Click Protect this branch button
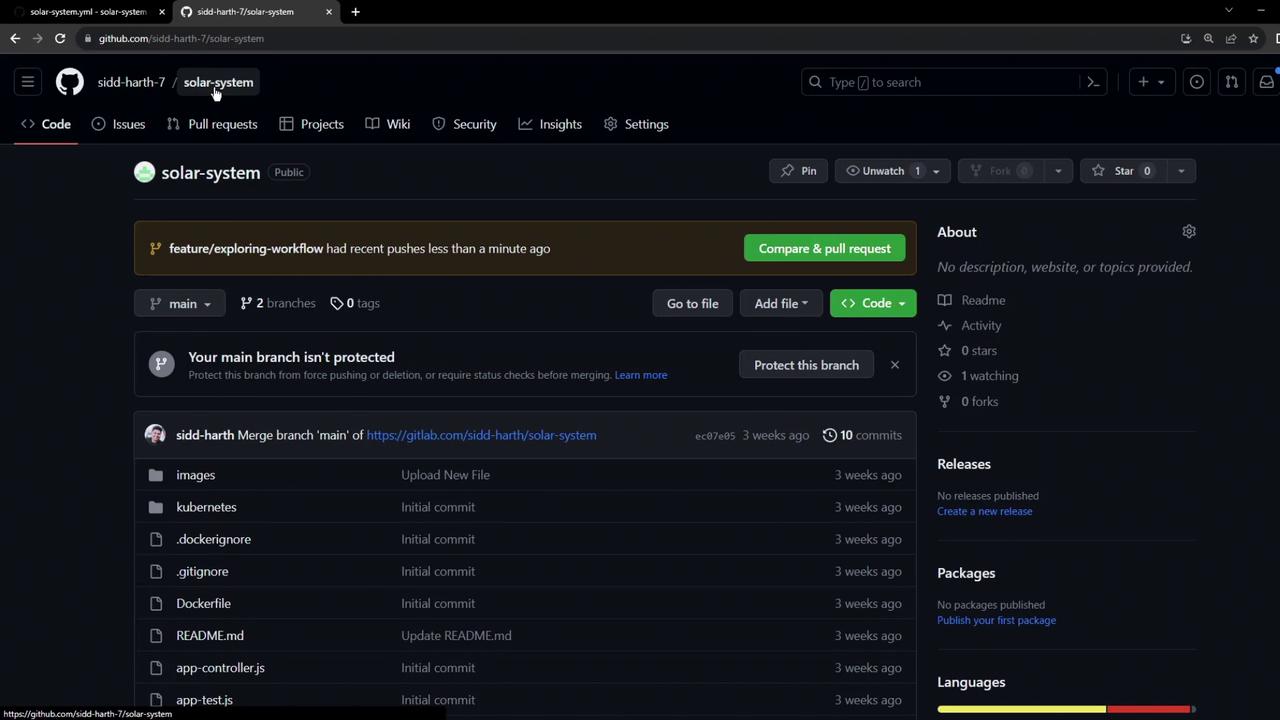 click(806, 365)
